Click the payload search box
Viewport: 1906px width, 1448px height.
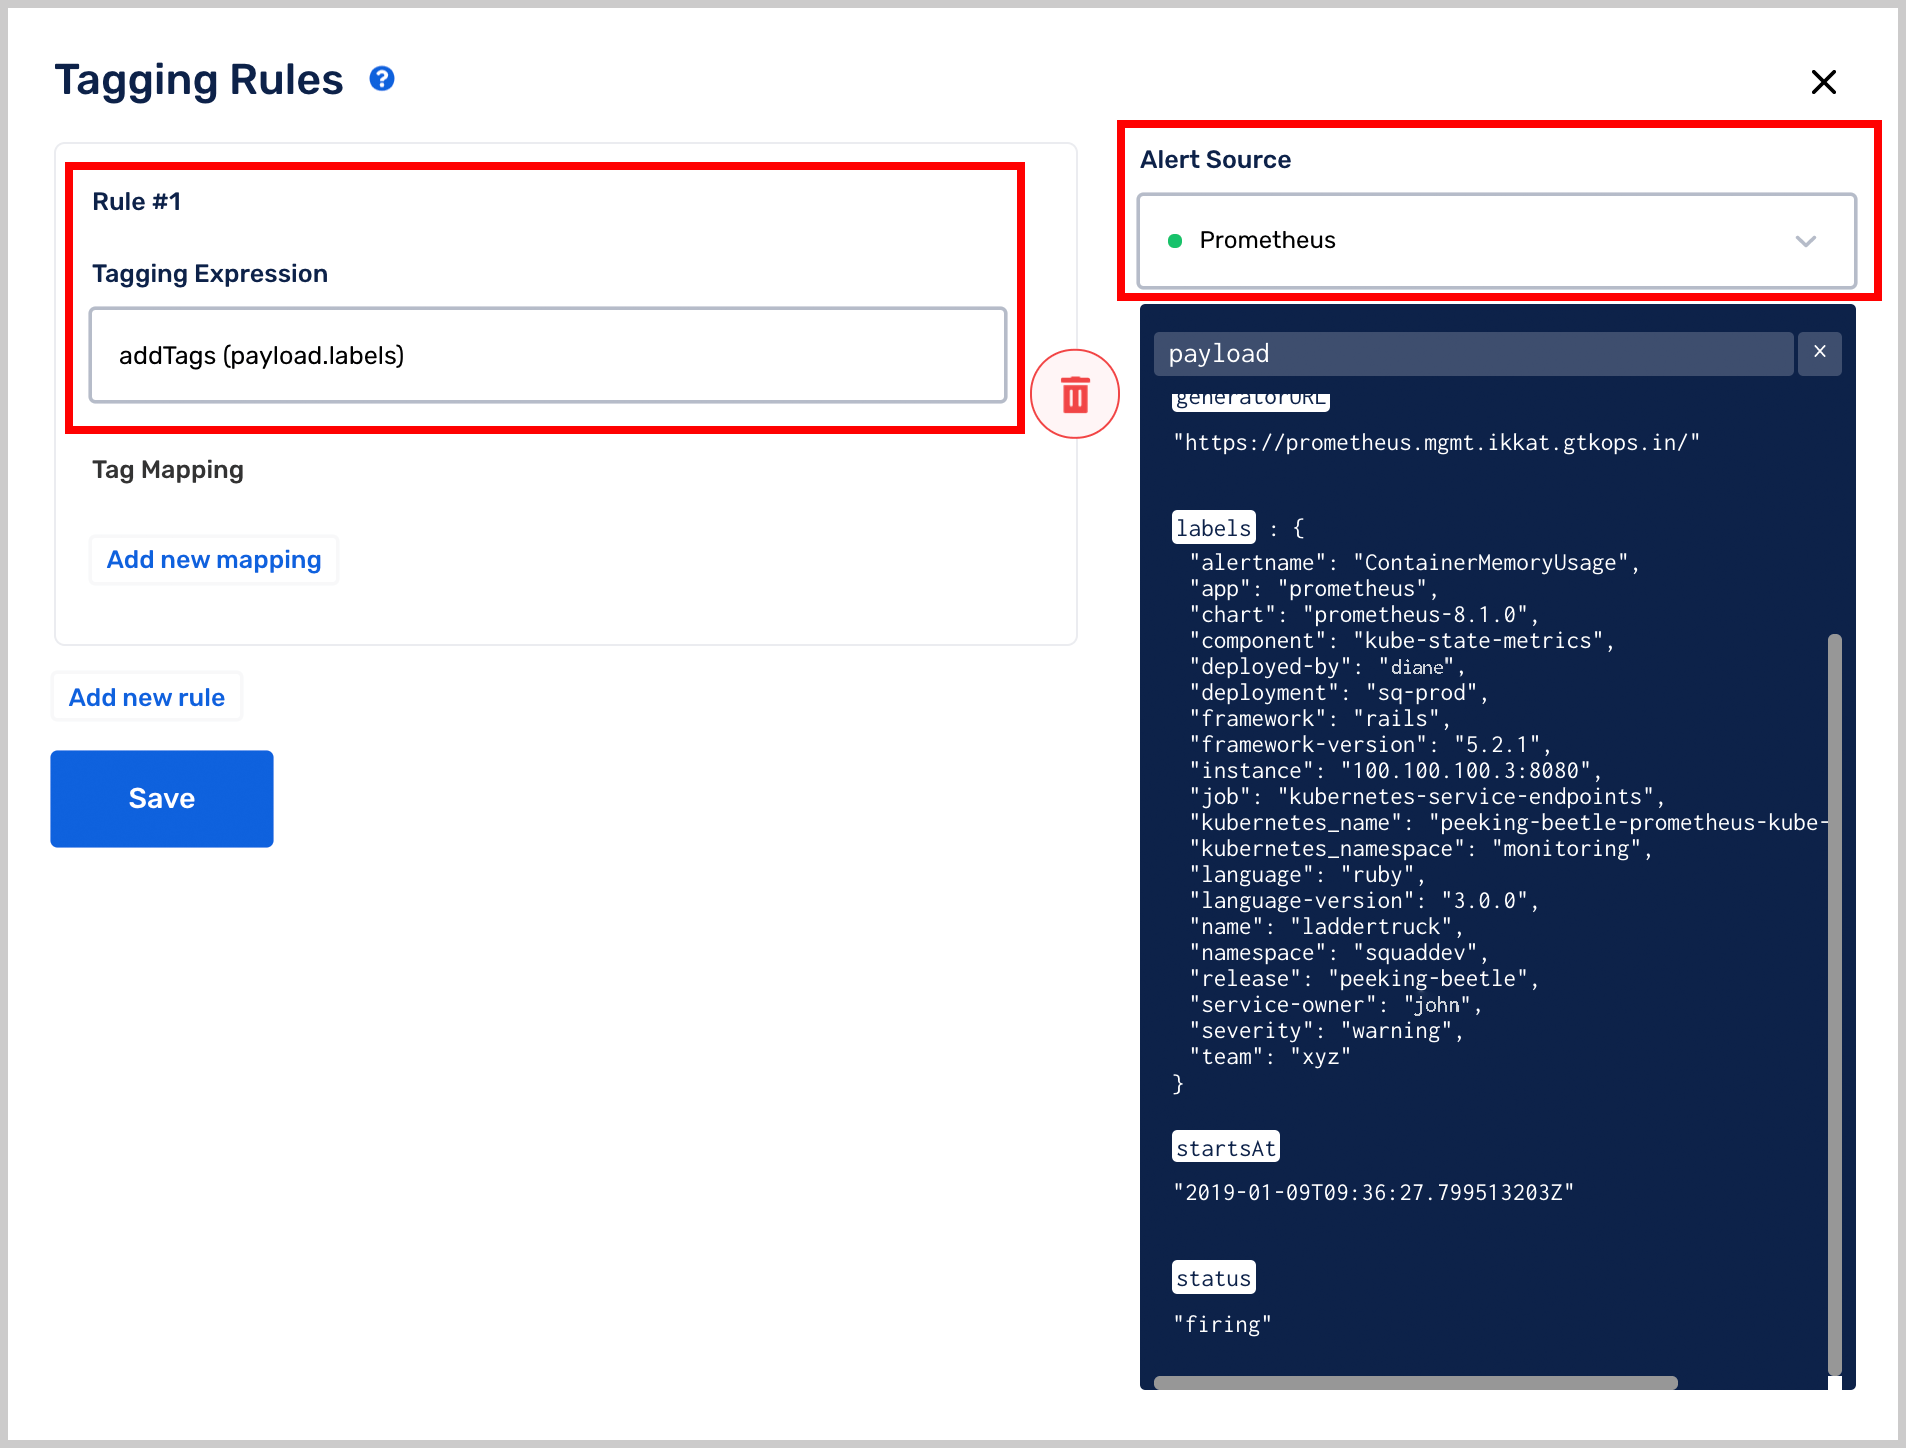point(1472,354)
